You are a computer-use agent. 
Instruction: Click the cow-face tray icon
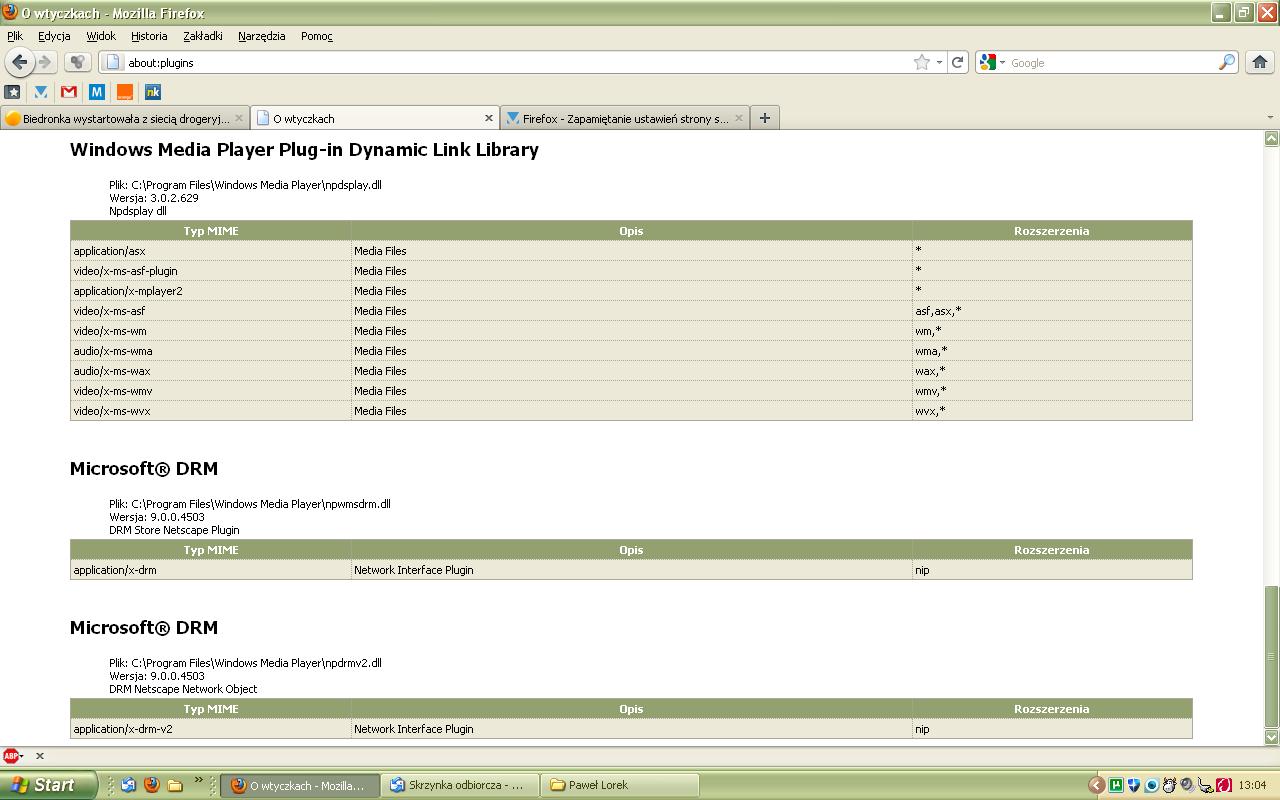[x=1169, y=785]
